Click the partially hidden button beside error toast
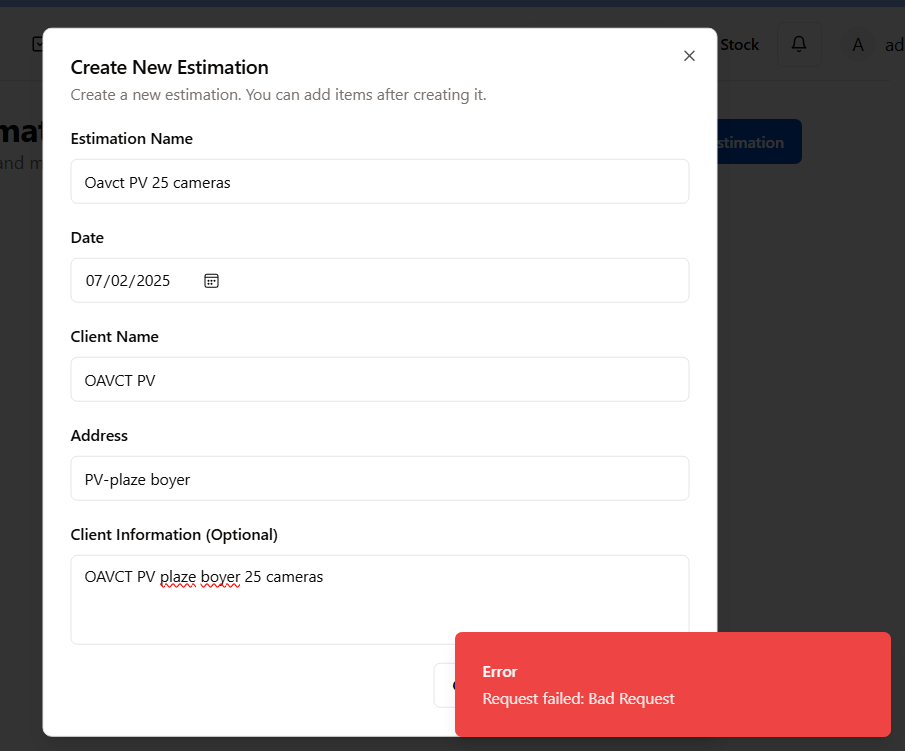This screenshot has width=905, height=751. pos(444,685)
